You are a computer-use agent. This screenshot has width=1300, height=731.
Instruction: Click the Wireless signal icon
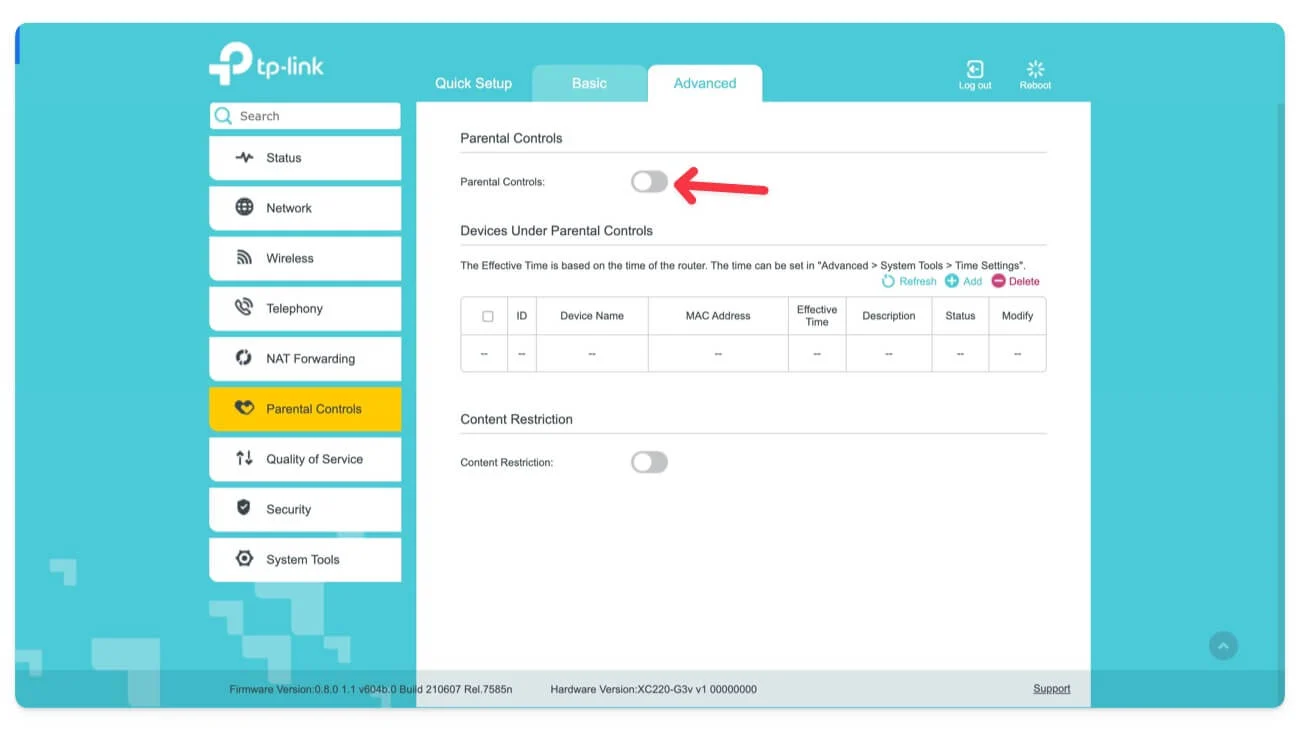244,258
